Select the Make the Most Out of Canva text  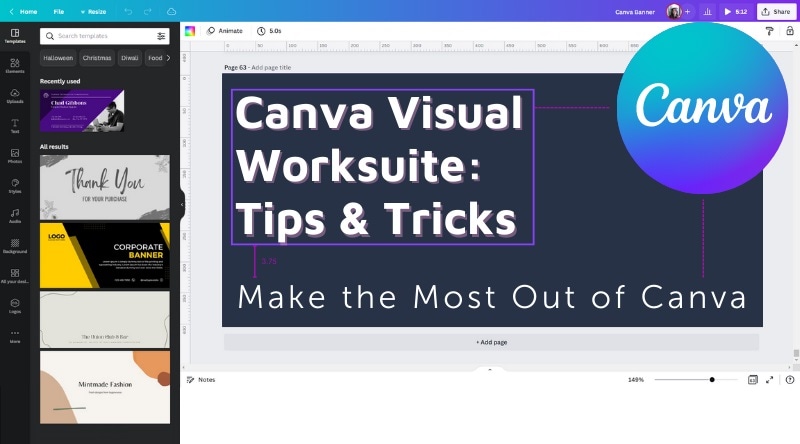[x=492, y=297]
